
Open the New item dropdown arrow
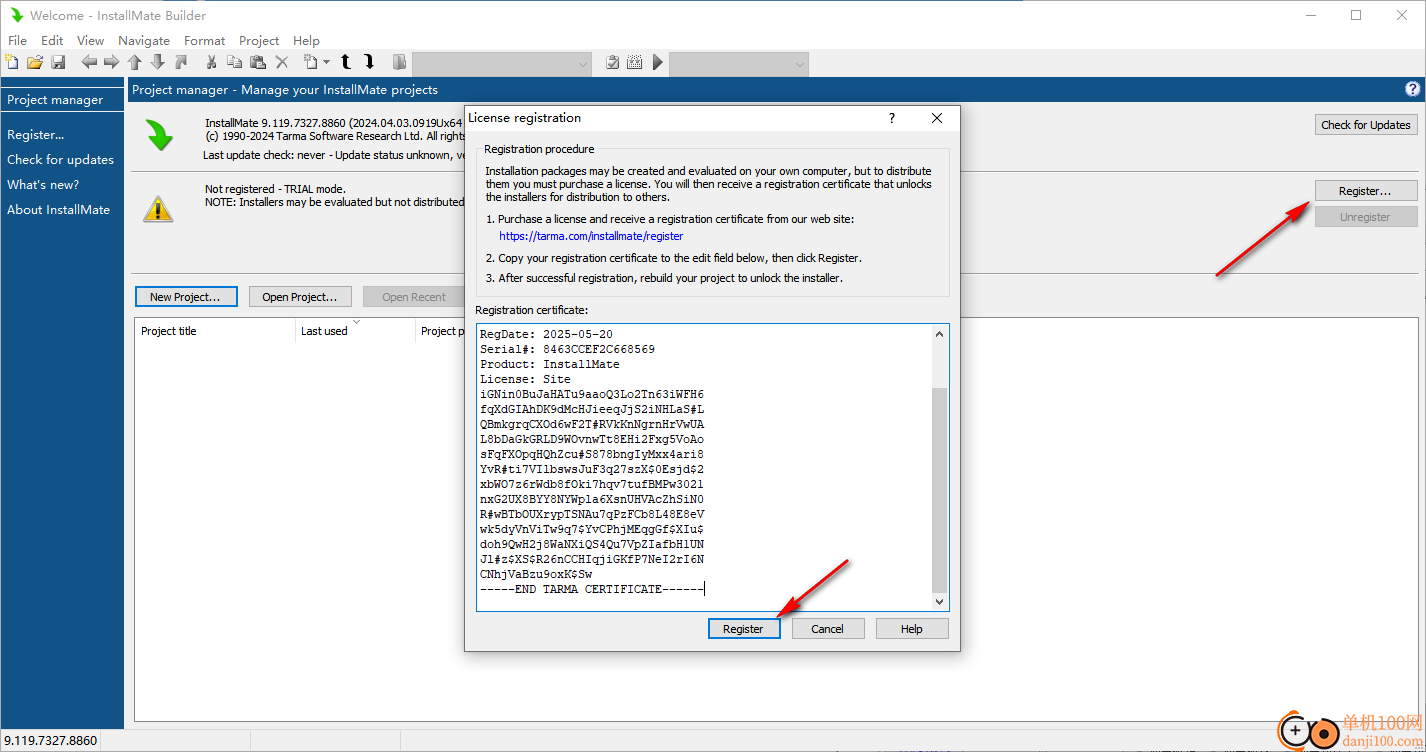pos(326,63)
